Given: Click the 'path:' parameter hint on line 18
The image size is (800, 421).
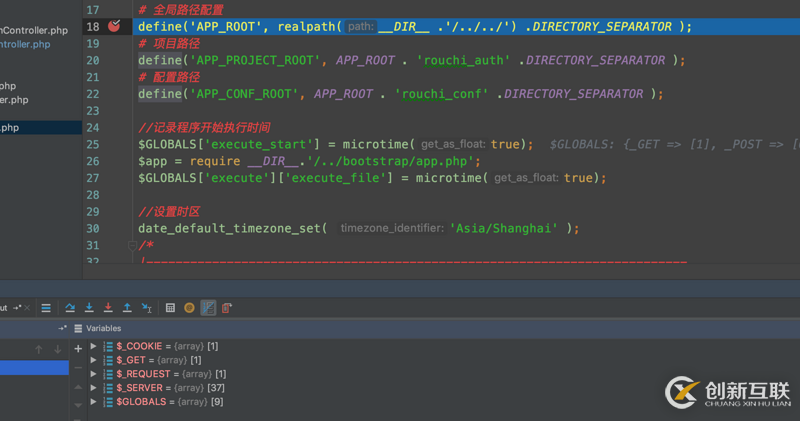Looking at the screenshot, I should tap(361, 27).
